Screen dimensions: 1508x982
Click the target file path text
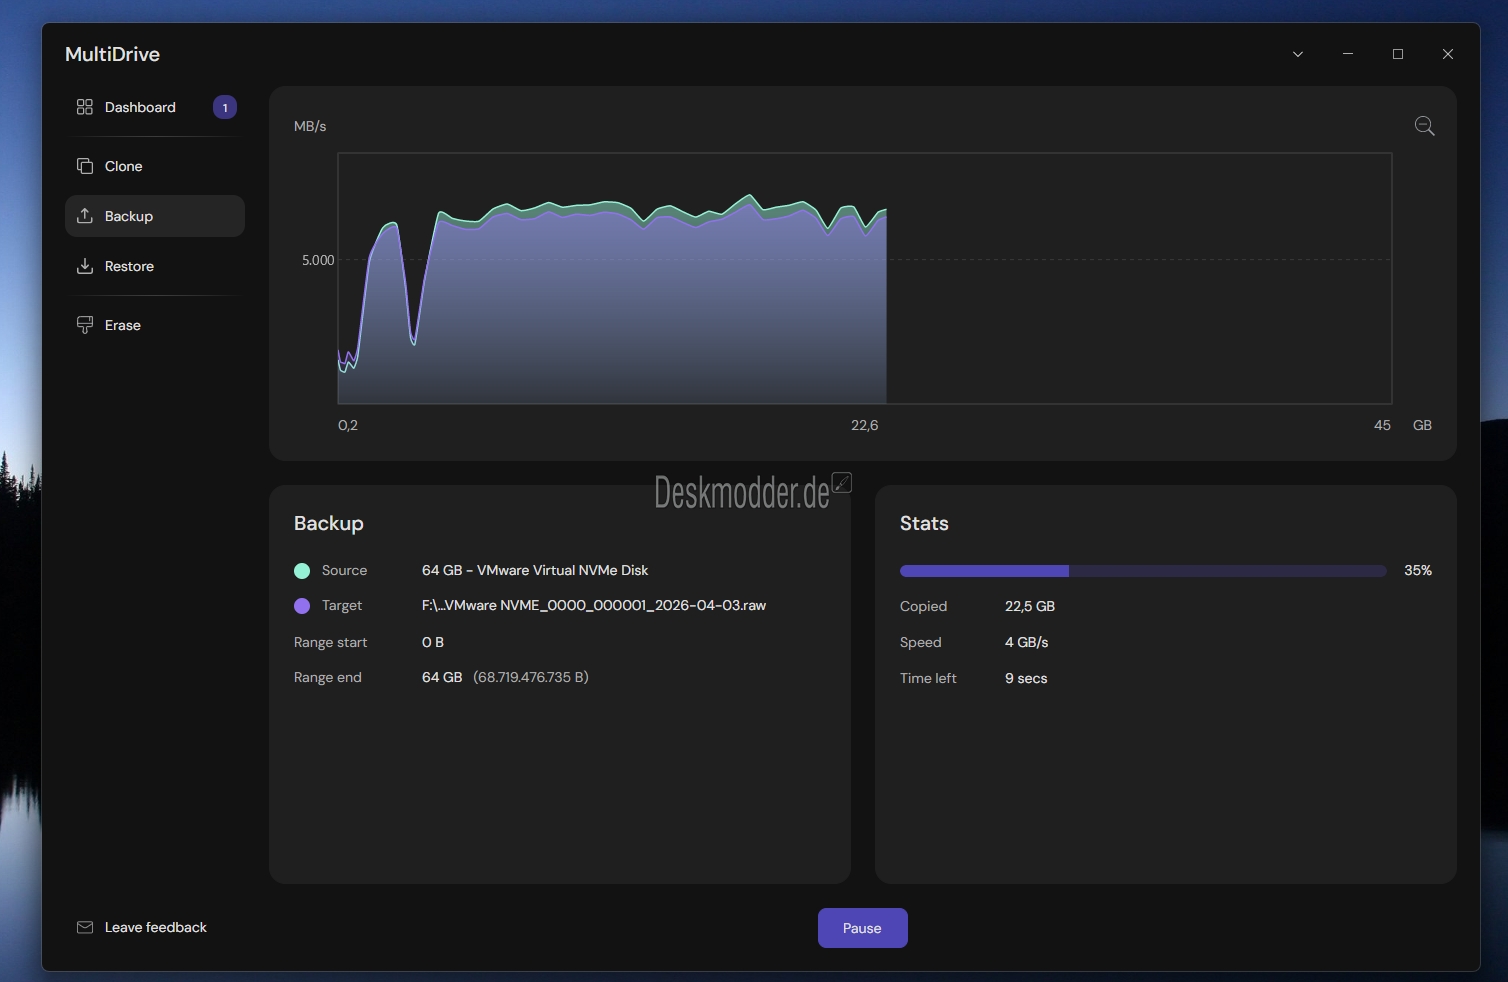point(593,605)
